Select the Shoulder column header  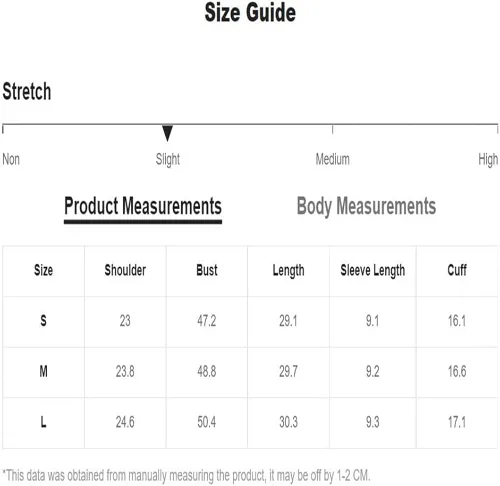coord(125,270)
